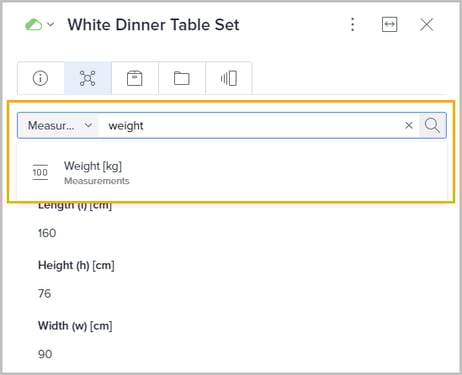The image size is (462, 375).
Task: Close the White Dinner Table Set panel
Action: click(x=427, y=25)
